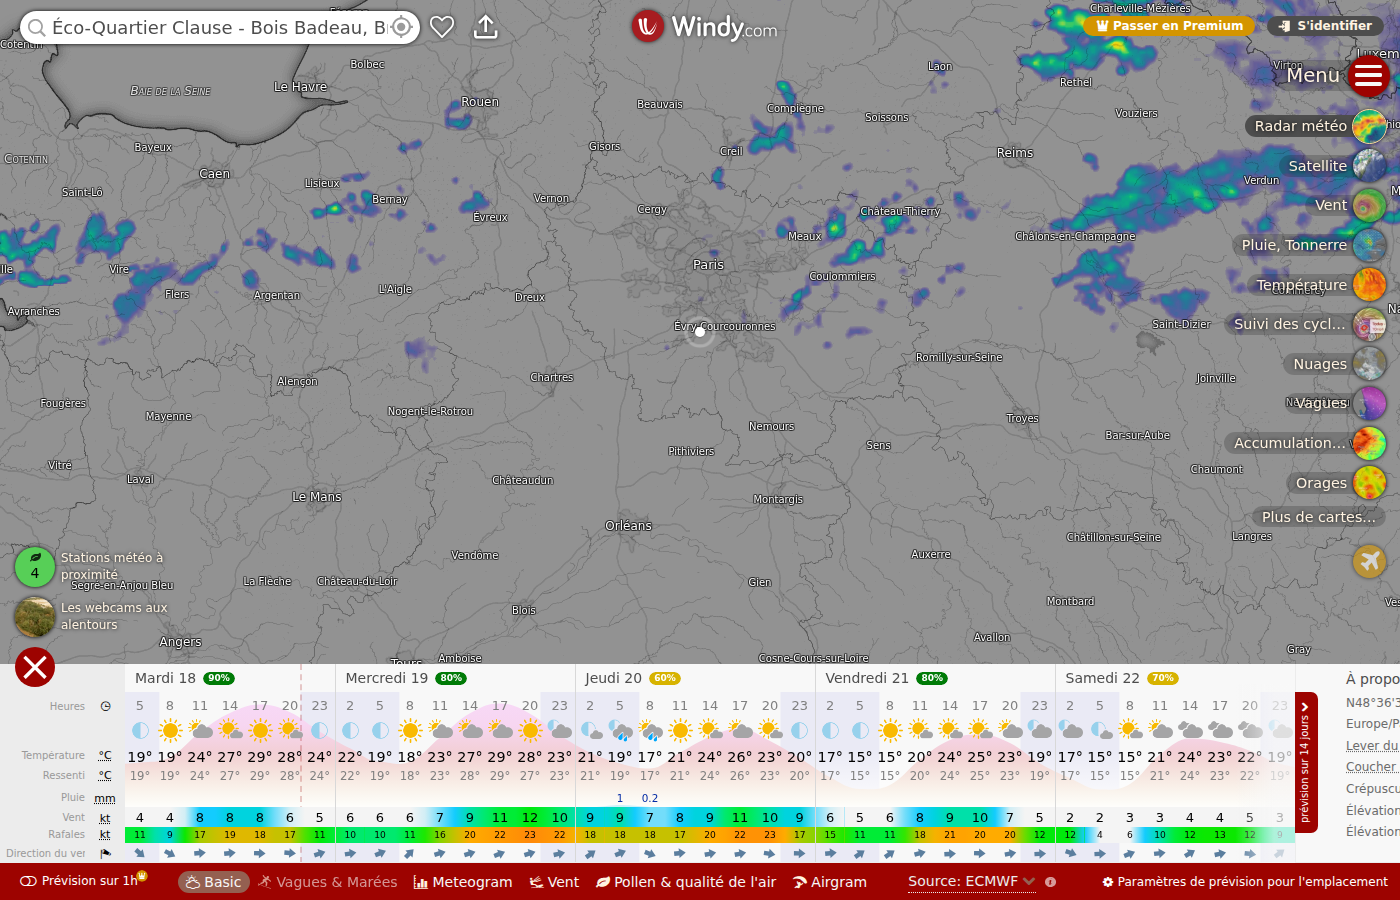The image size is (1400, 900).
Task: Select the Température layer icon
Action: tap(1369, 285)
